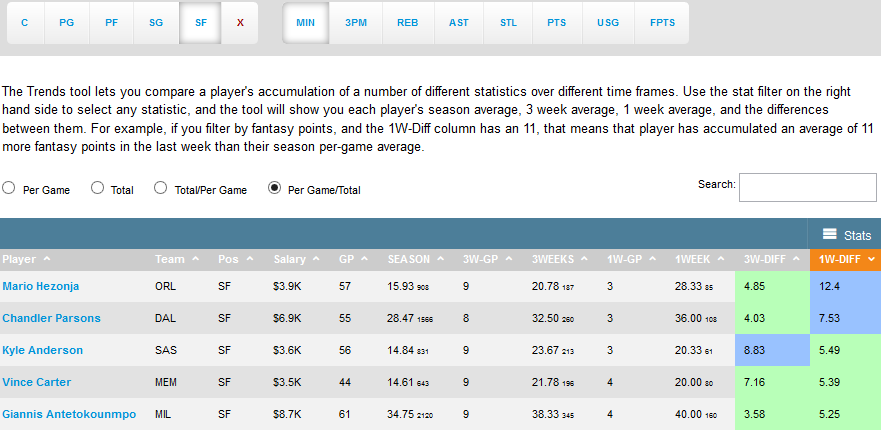Switch stat filter to 3PM

tap(356, 23)
